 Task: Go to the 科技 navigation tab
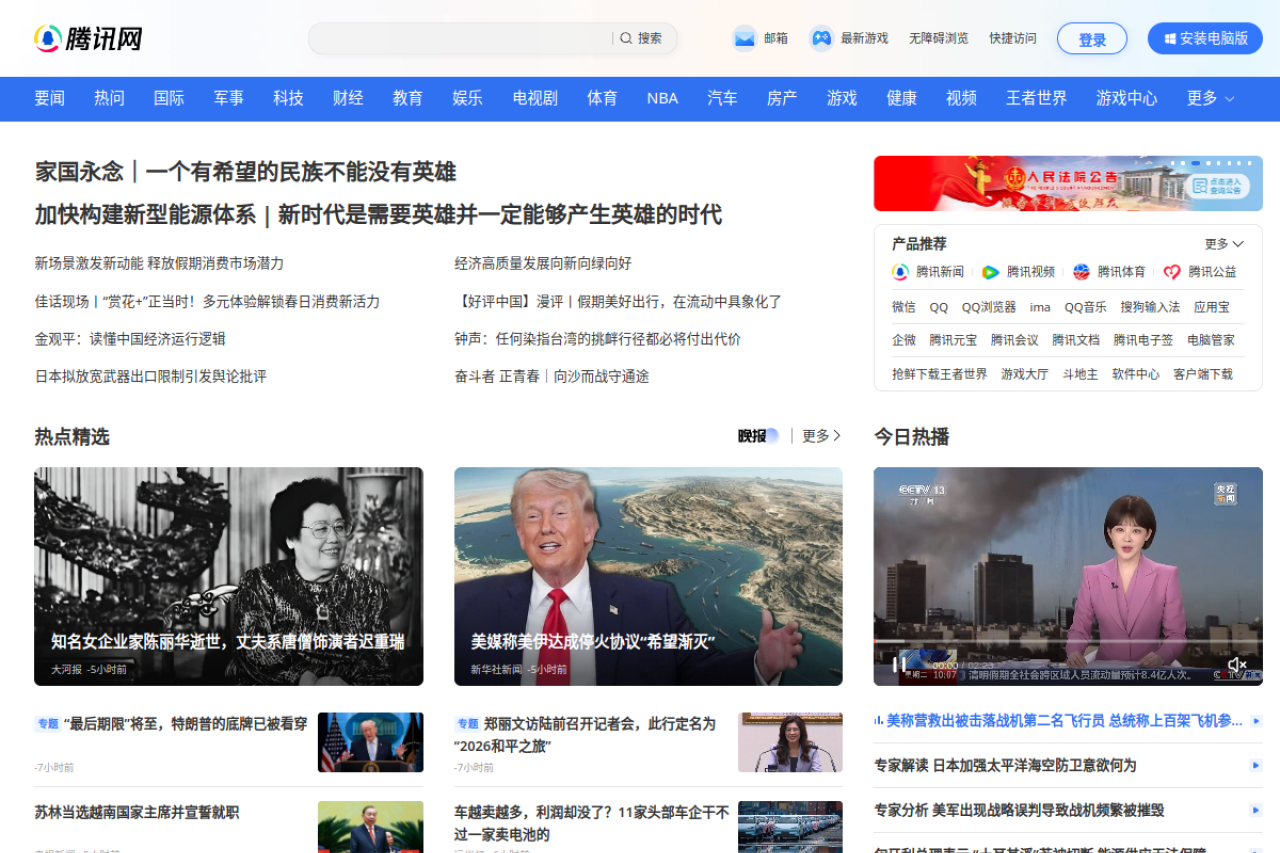(288, 98)
